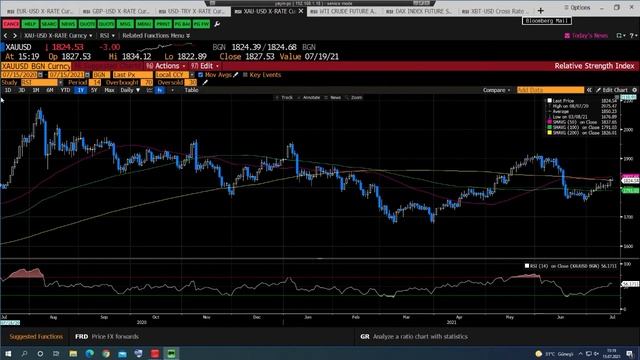Toggle News overlay on chart

[333, 98]
